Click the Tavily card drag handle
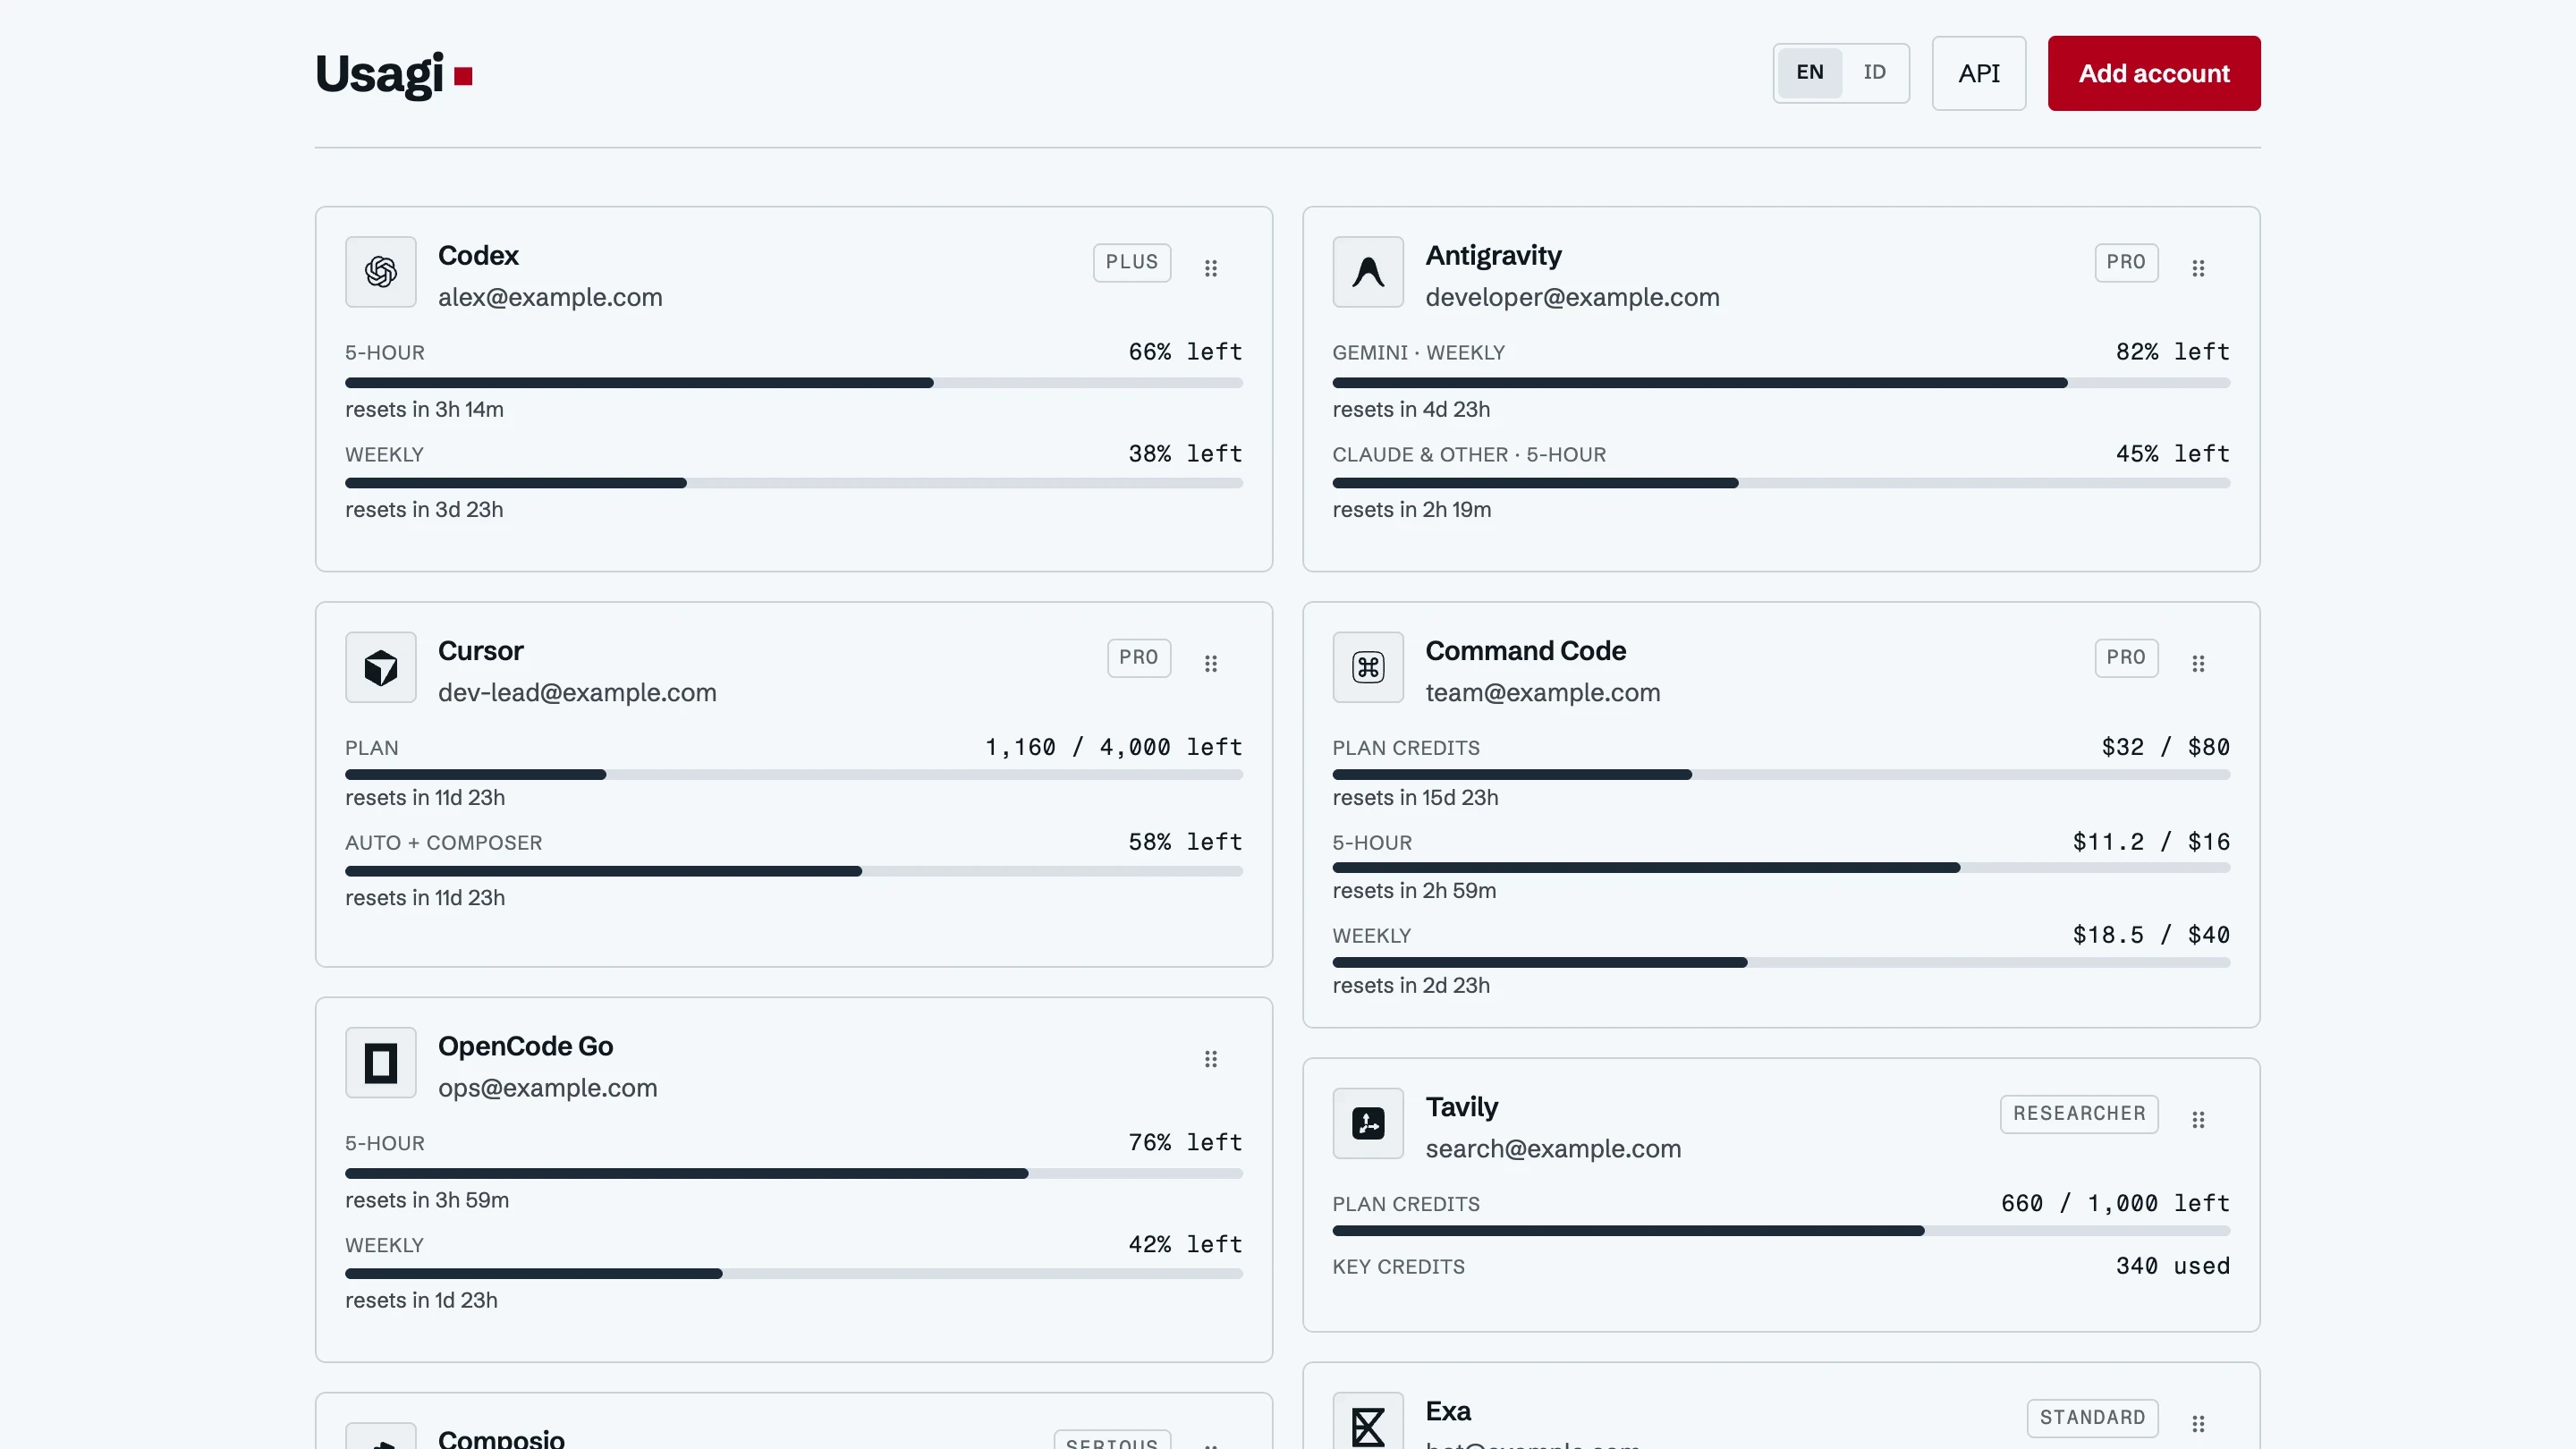Viewport: 2576px width, 1449px height. point(2197,1119)
